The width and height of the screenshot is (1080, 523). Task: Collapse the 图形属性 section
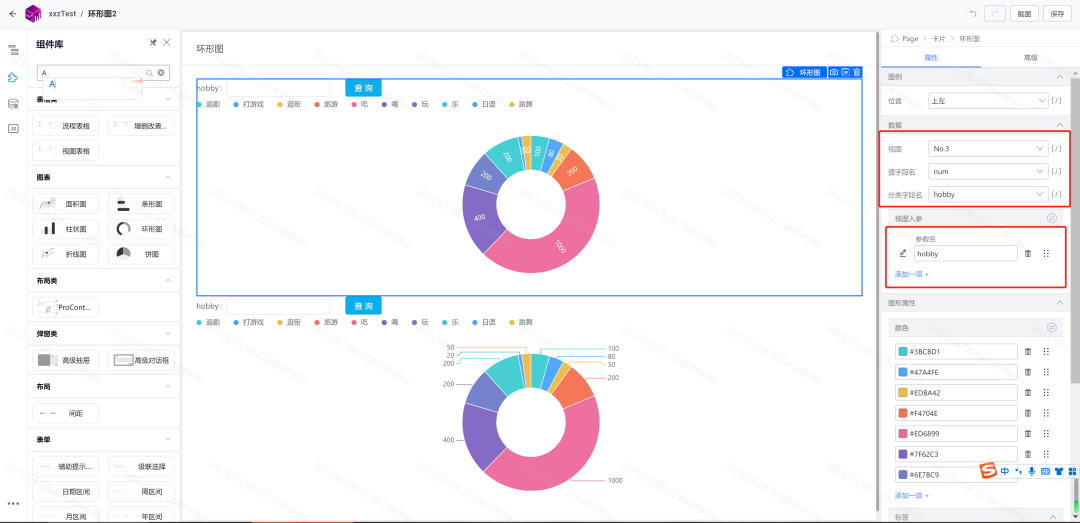[x=1059, y=302]
